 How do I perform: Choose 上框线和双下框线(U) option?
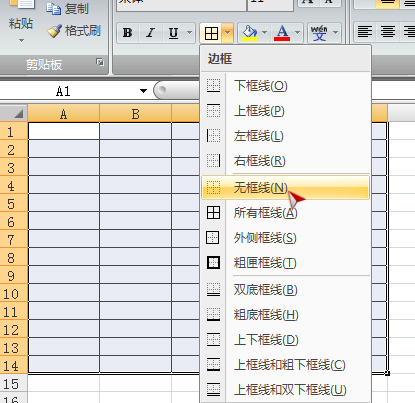coord(286,390)
